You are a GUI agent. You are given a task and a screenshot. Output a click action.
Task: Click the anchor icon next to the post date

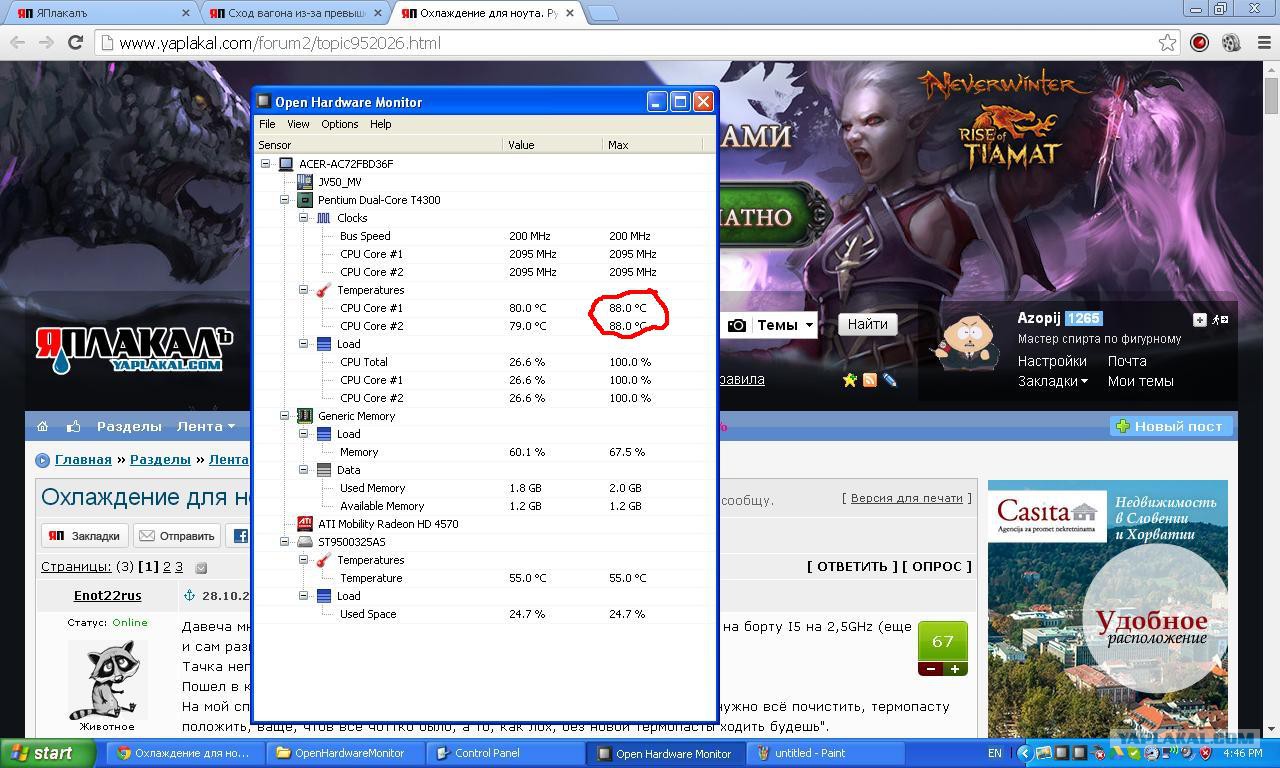pos(188,595)
